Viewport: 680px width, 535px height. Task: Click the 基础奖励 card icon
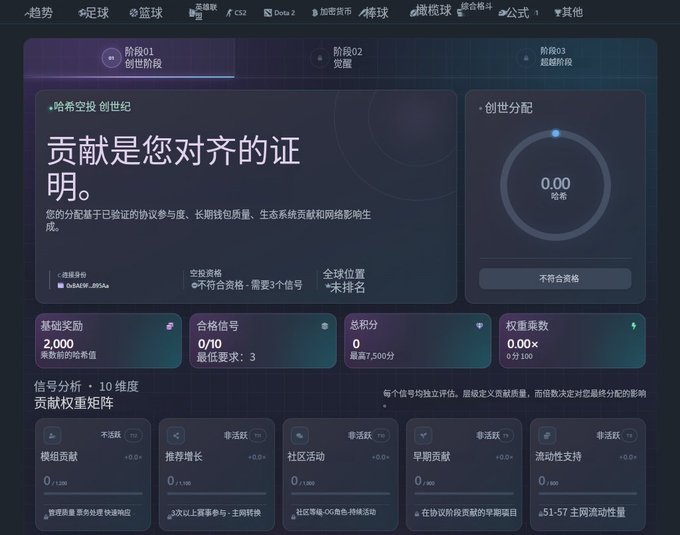point(170,326)
